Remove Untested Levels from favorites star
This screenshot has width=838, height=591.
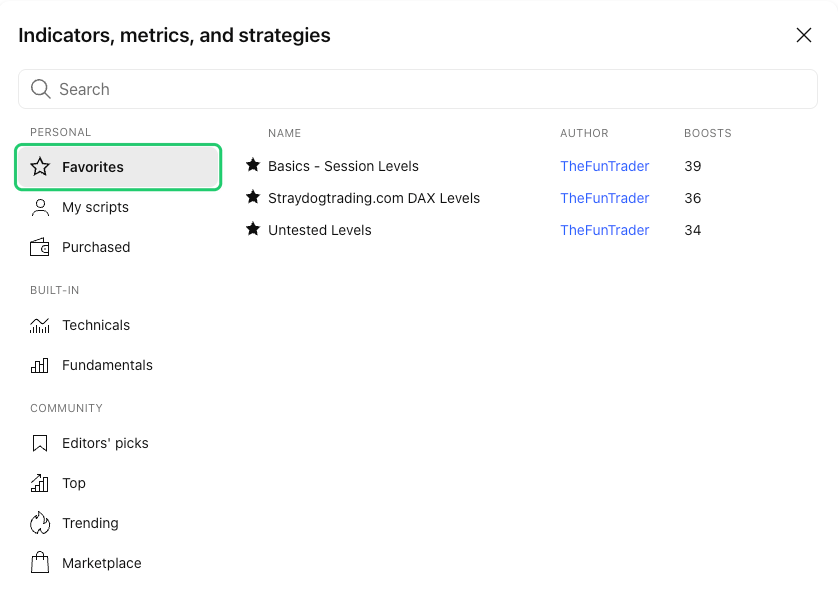pyautogui.click(x=253, y=229)
